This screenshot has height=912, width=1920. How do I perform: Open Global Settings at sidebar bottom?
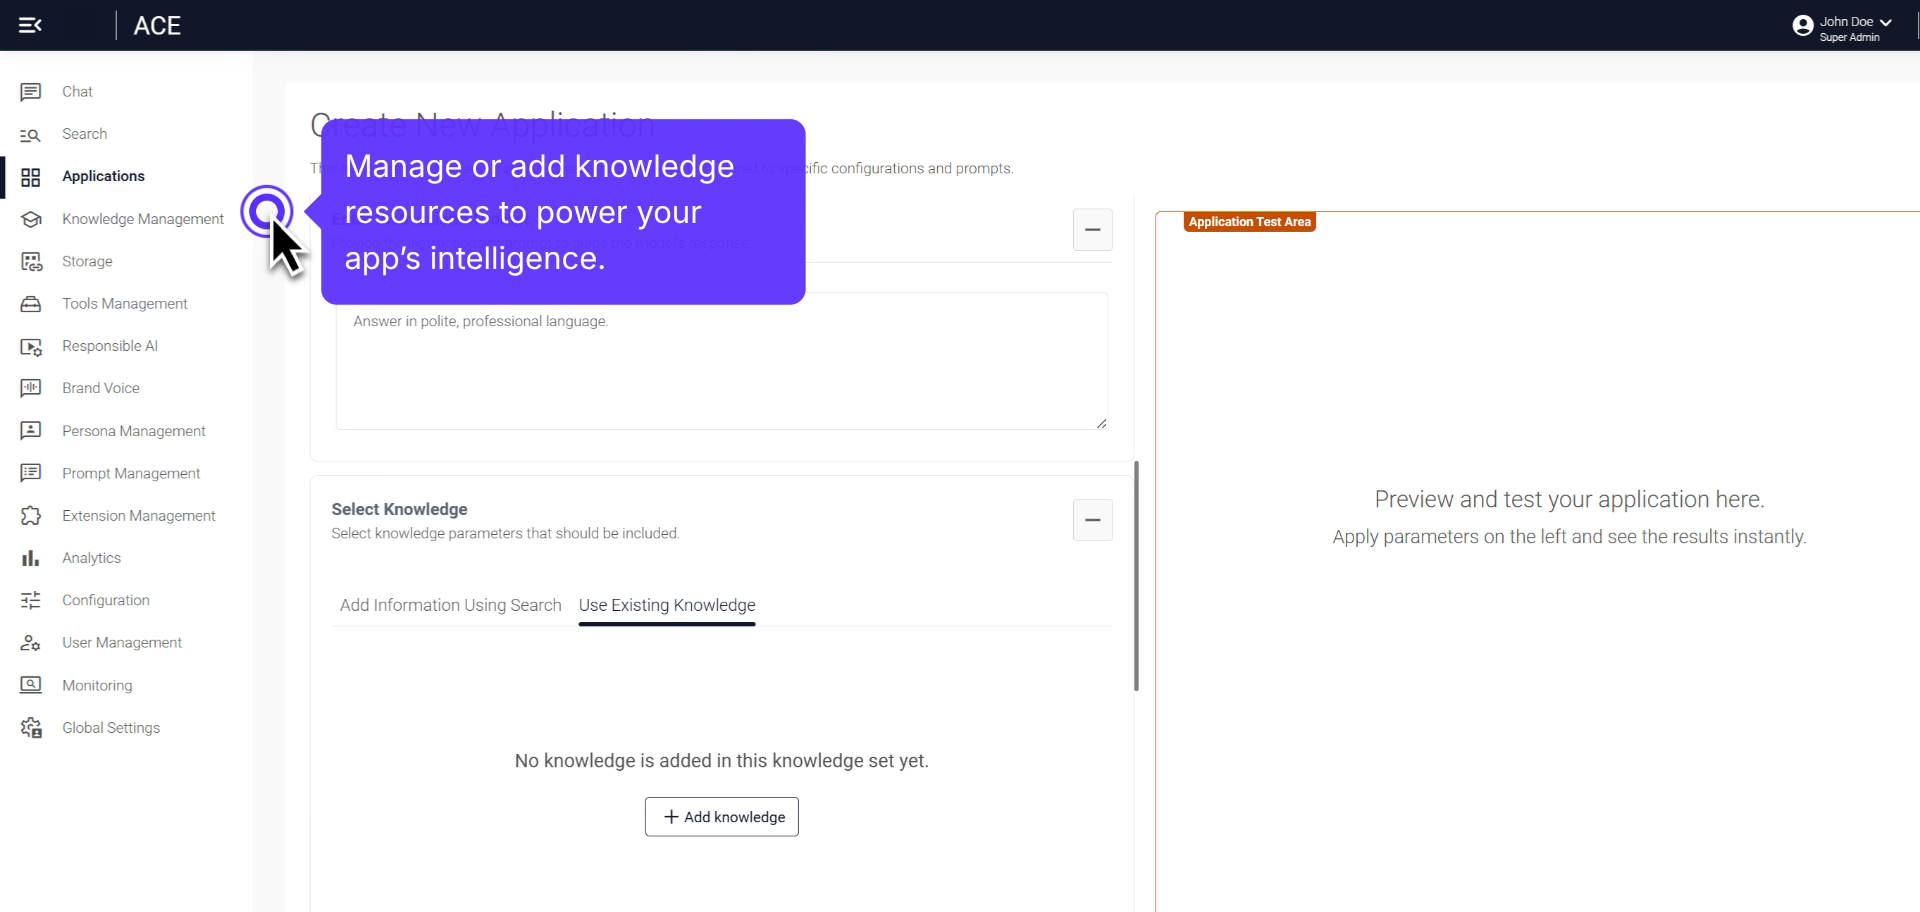coord(111,727)
